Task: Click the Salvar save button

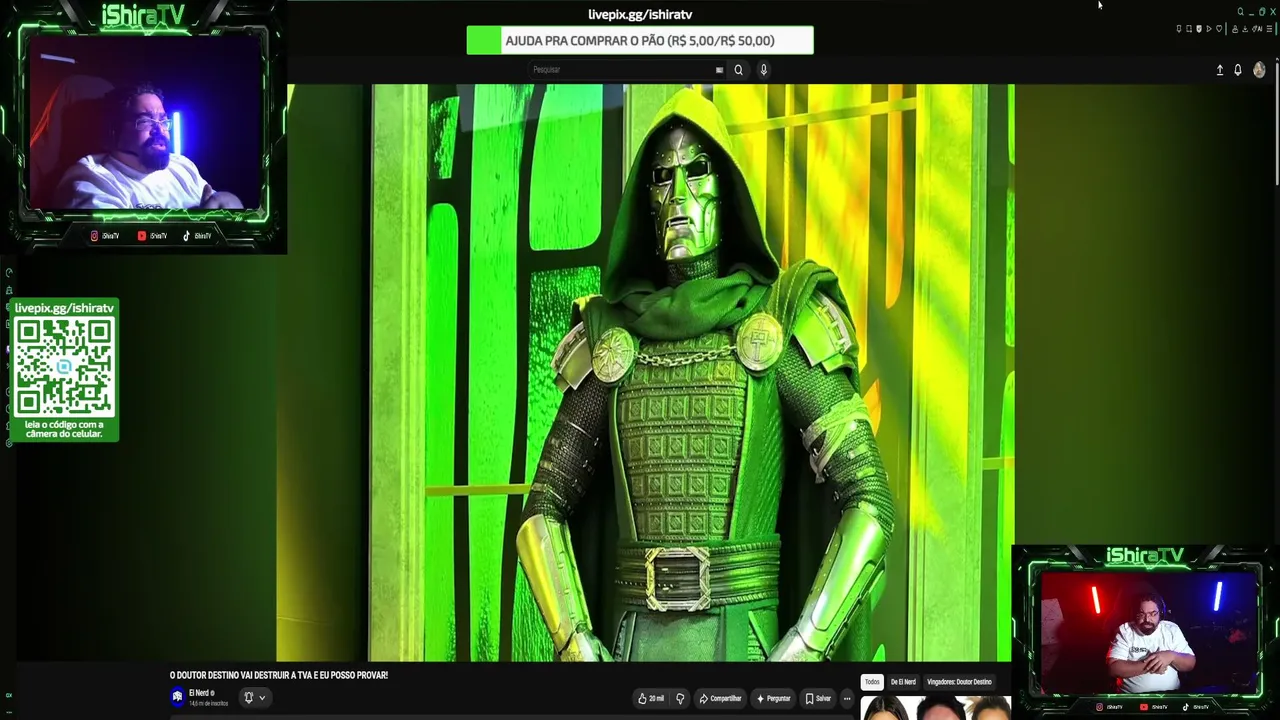Action: [x=818, y=698]
